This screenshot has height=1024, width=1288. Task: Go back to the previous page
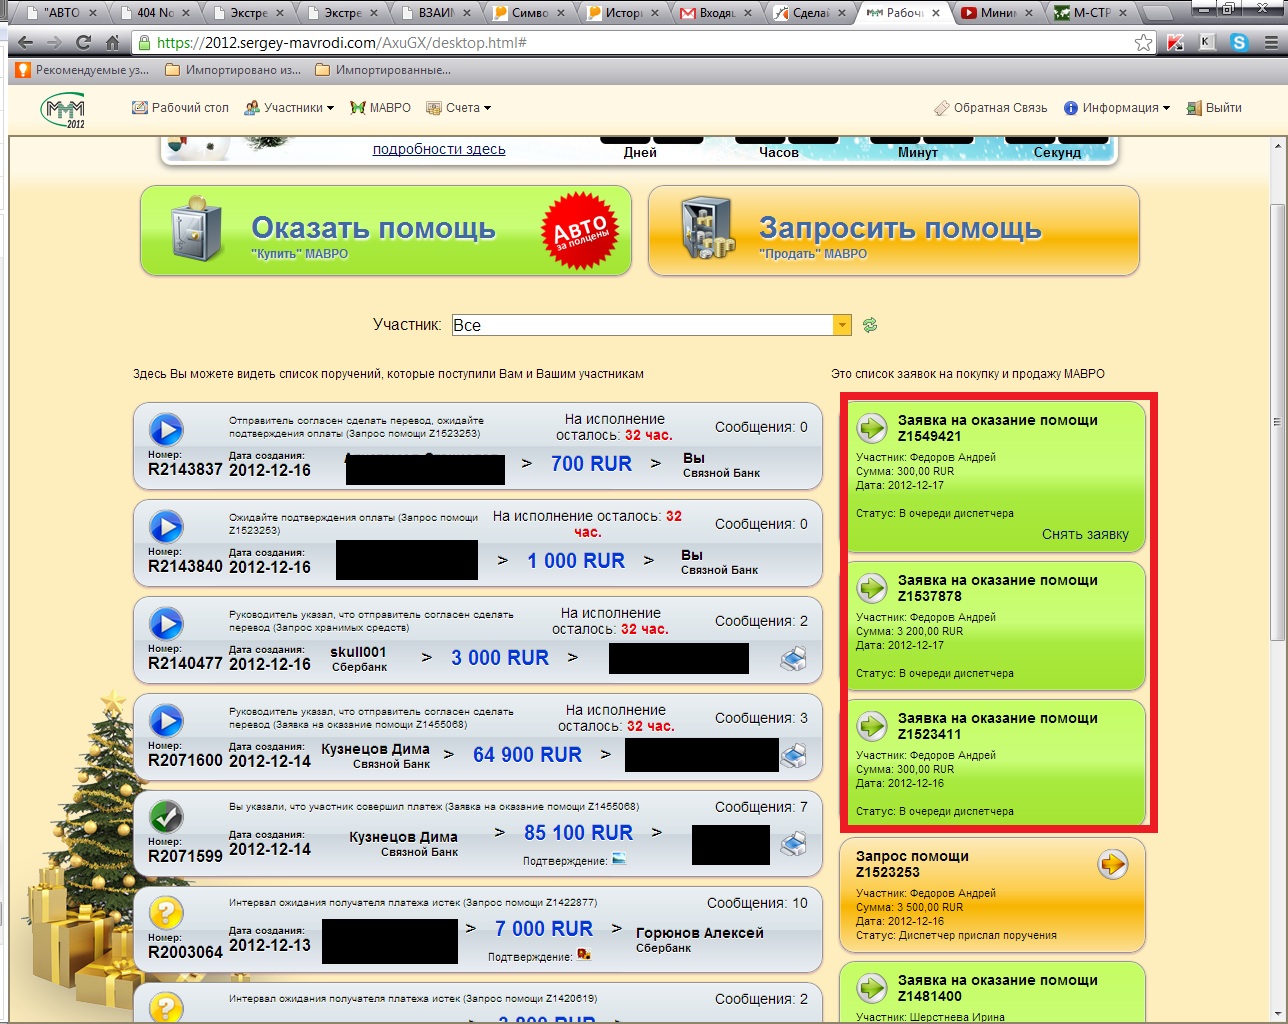(x=25, y=42)
